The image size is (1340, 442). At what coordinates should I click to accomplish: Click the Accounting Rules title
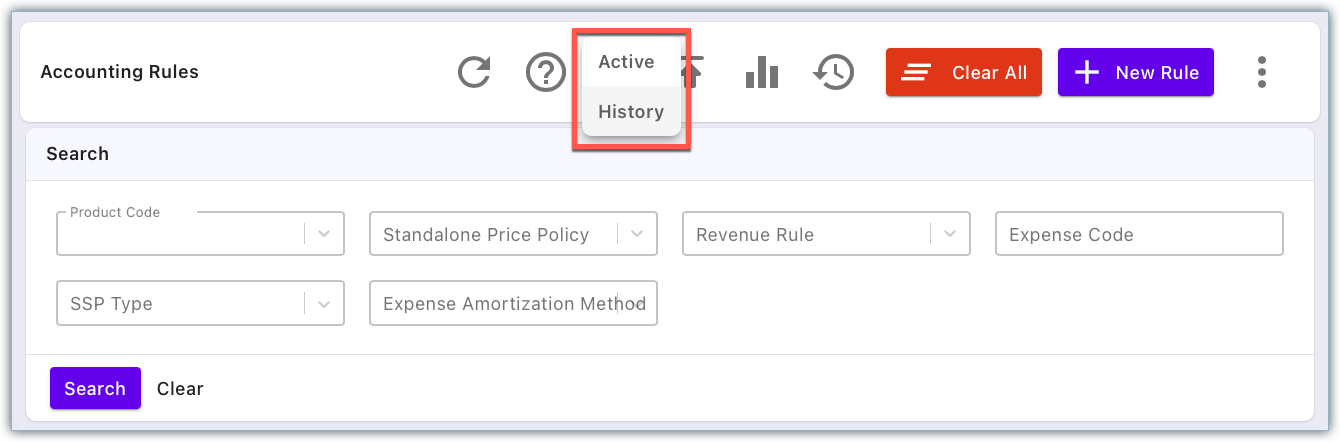(x=119, y=72)
